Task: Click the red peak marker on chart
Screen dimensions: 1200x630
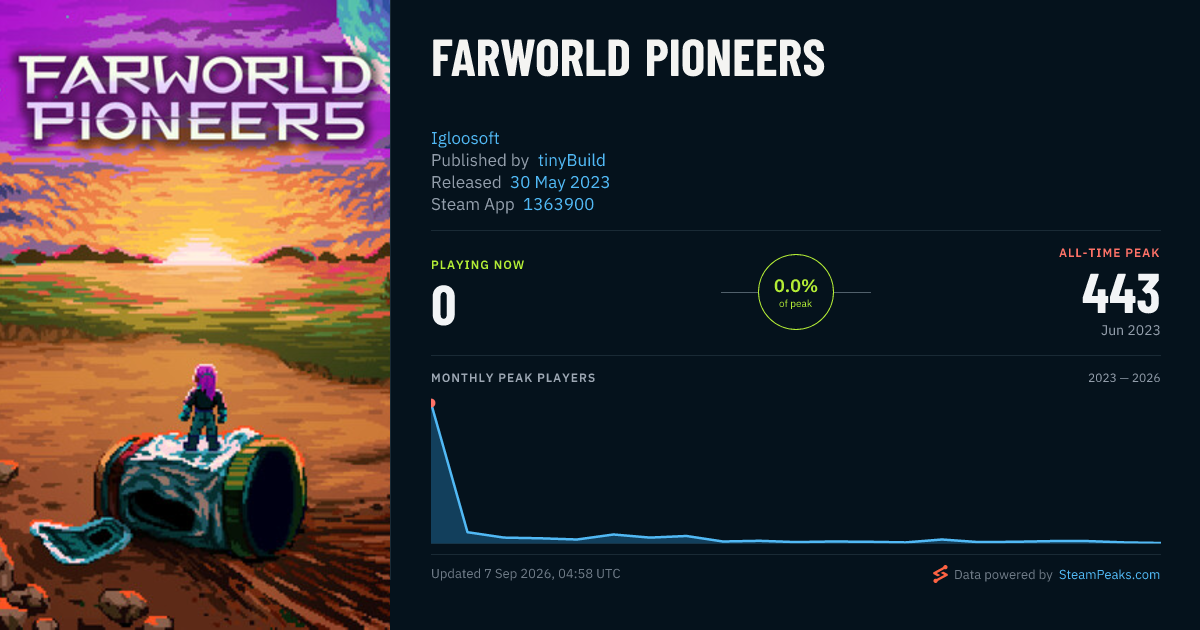Action: pyautogui.click(x=432, y=403)
